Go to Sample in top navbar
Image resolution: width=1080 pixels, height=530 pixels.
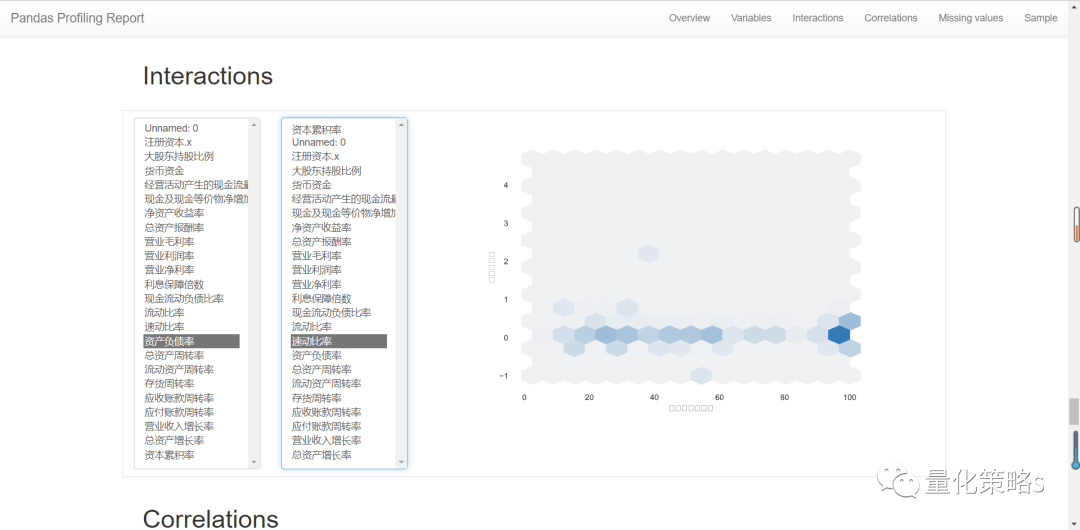[1040, 18]
